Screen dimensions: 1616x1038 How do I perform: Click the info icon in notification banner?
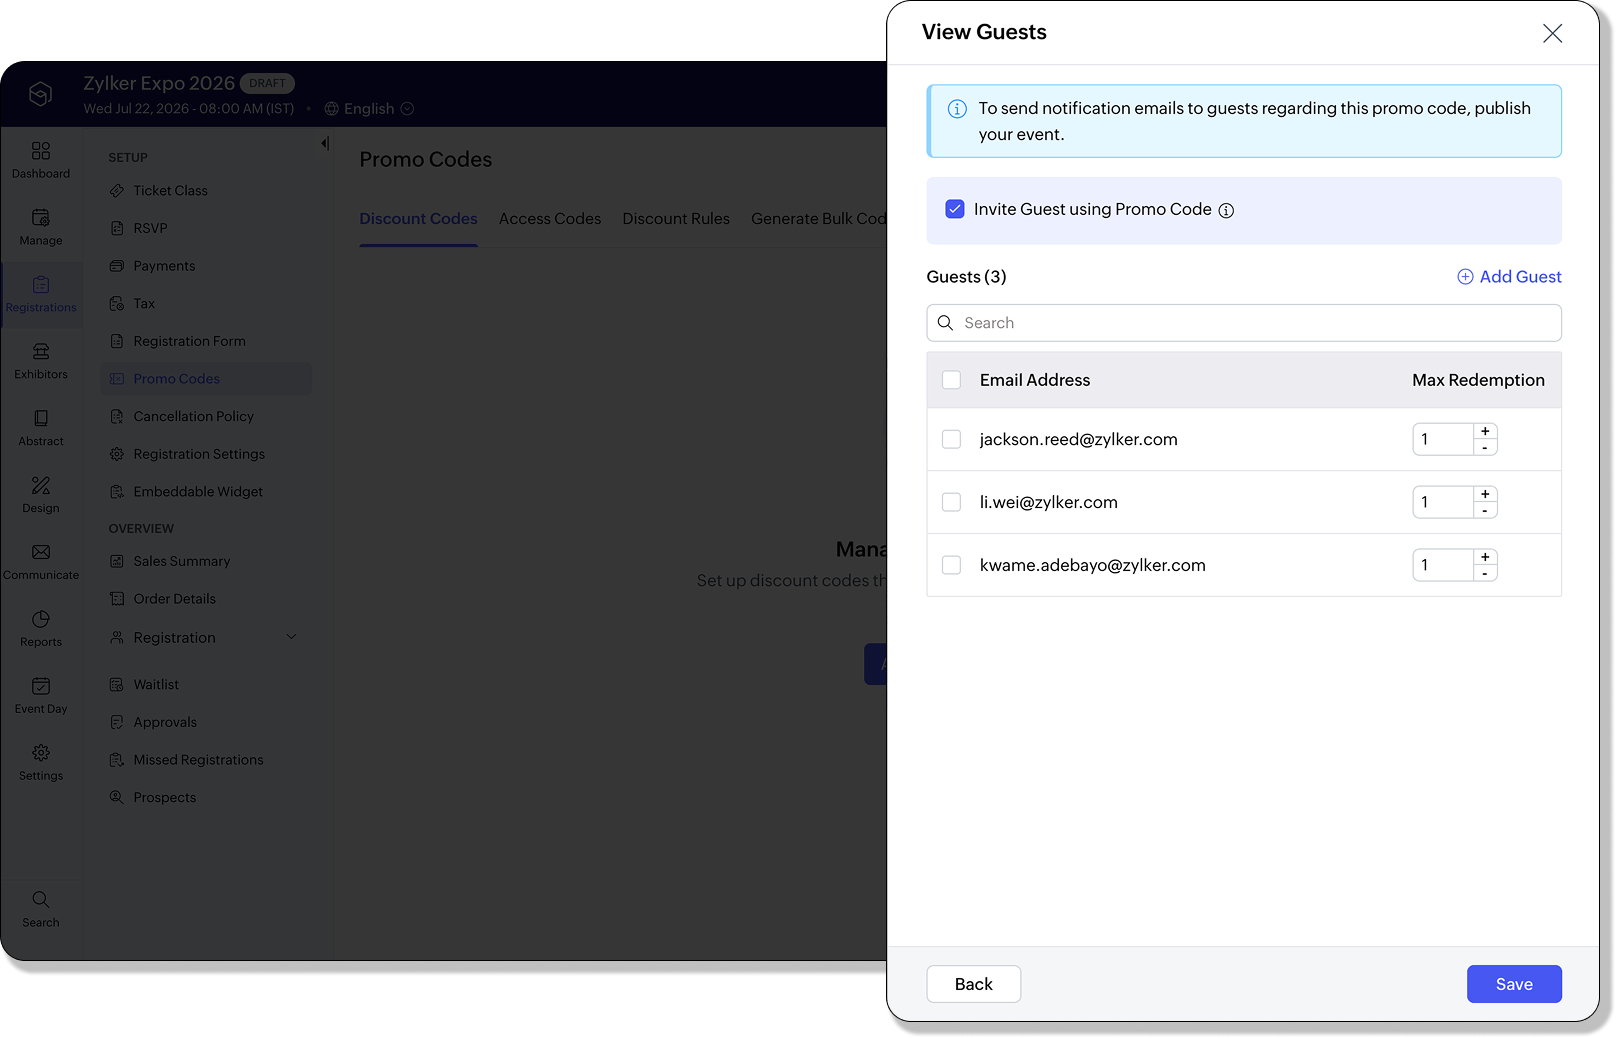click(x=957, y=109)
